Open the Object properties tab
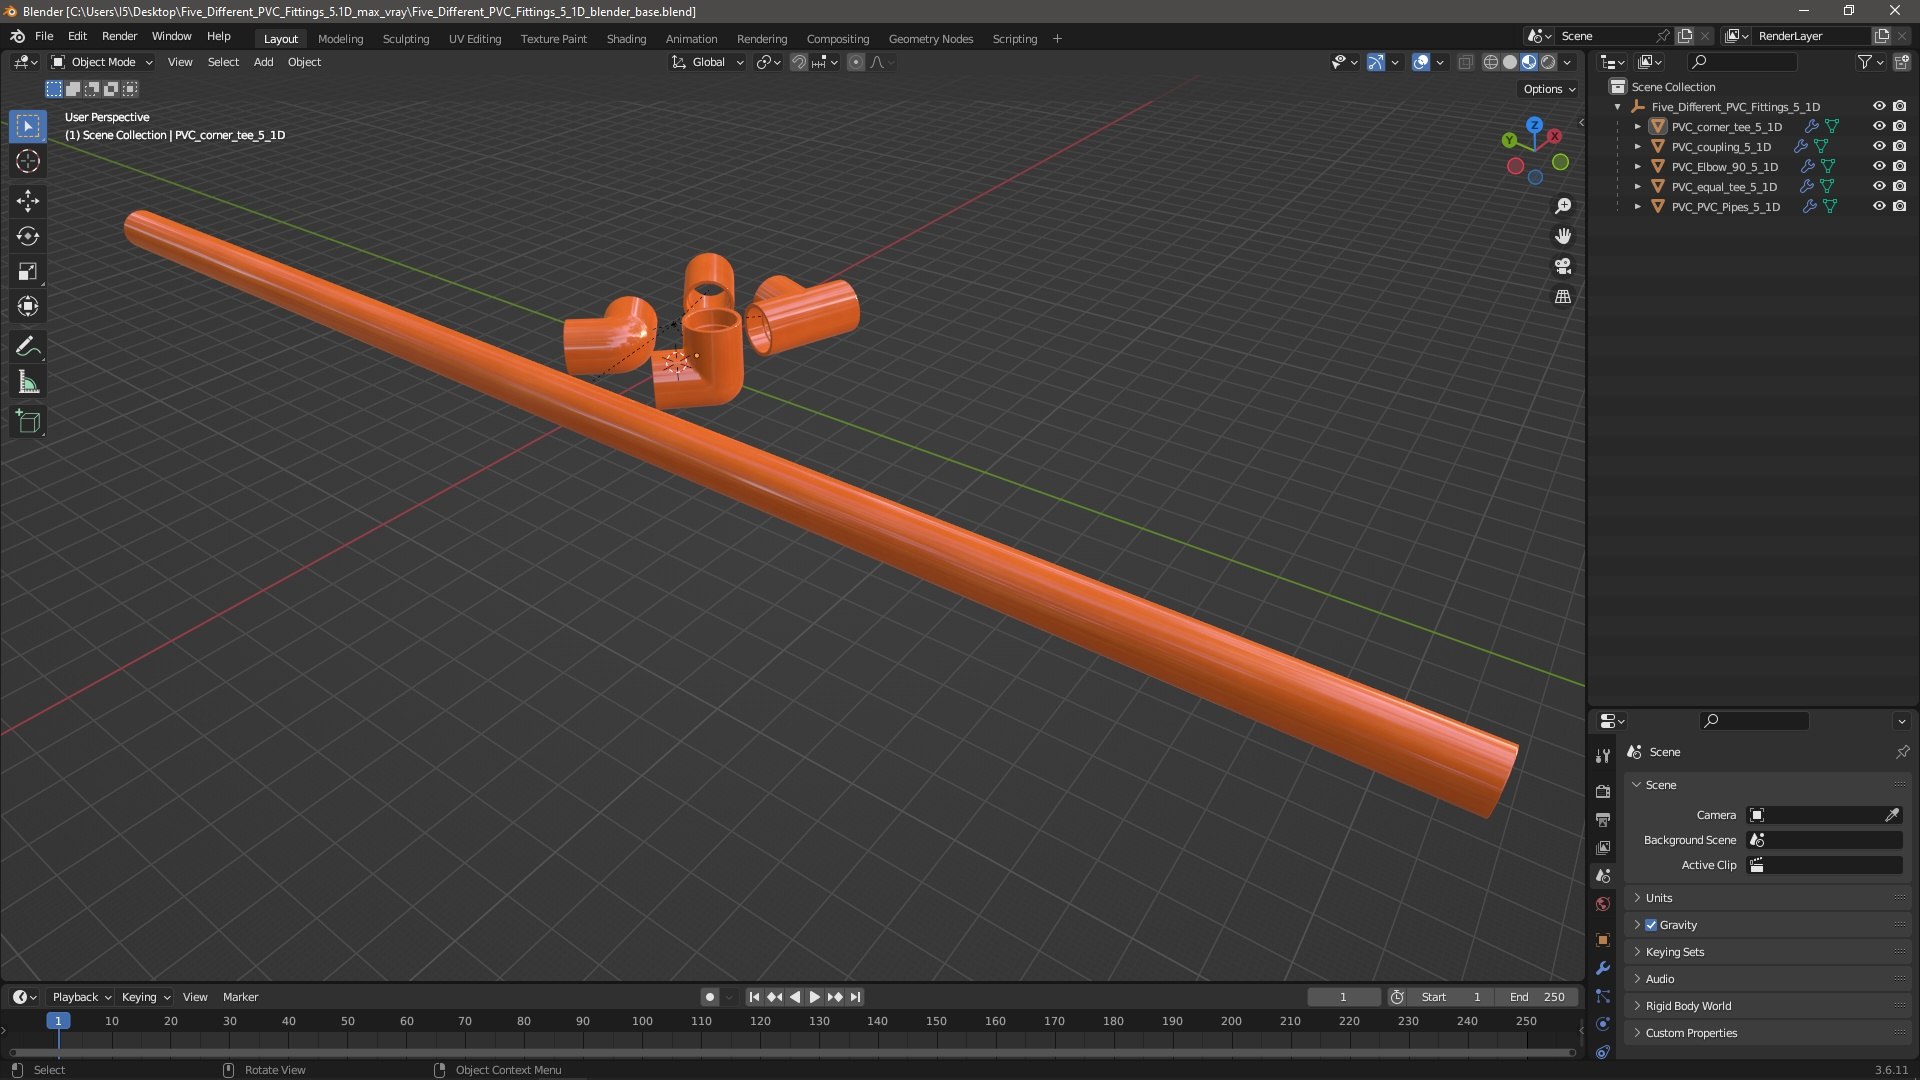The height and width of the screenshot is (1080, 1920). 1603,940
